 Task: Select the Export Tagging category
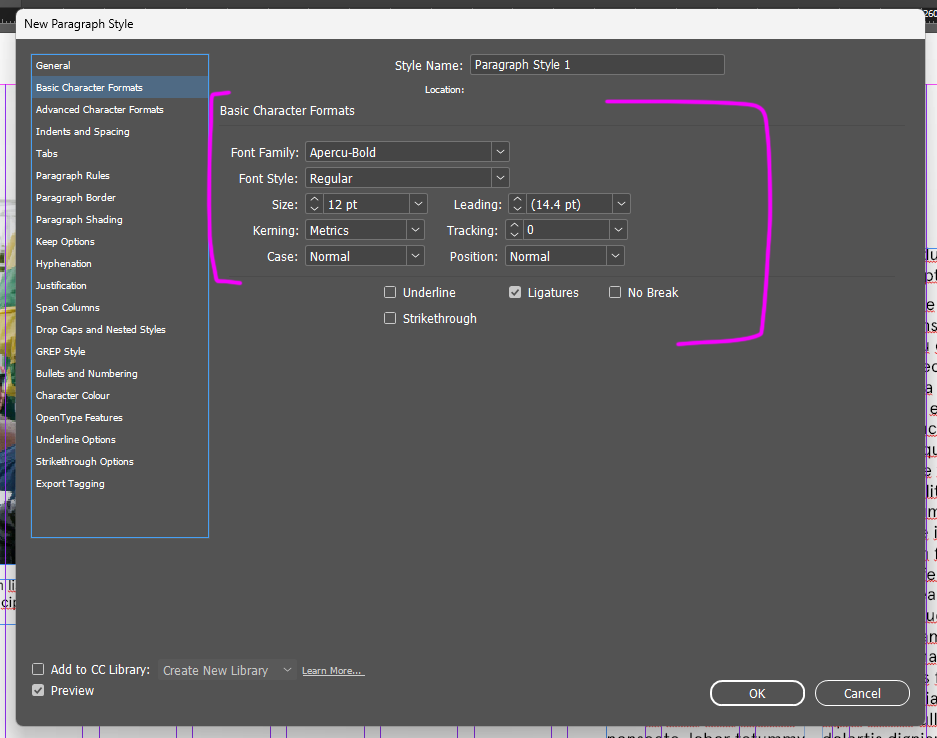pos(69,483)
